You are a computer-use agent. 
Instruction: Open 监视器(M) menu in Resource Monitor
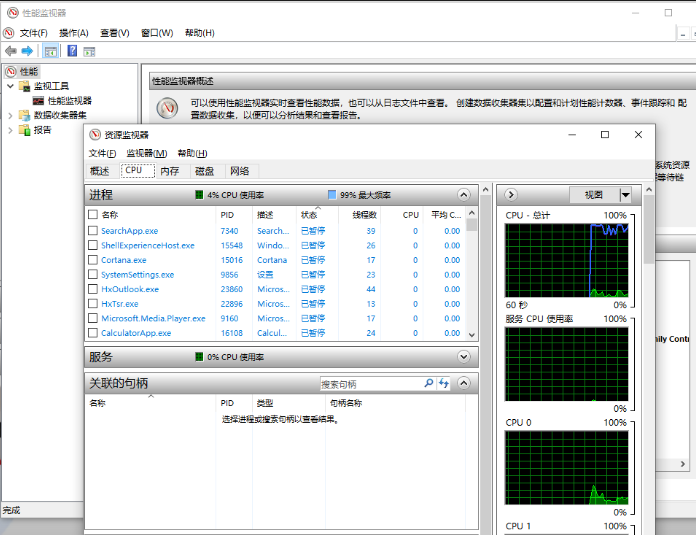point(146,153)
